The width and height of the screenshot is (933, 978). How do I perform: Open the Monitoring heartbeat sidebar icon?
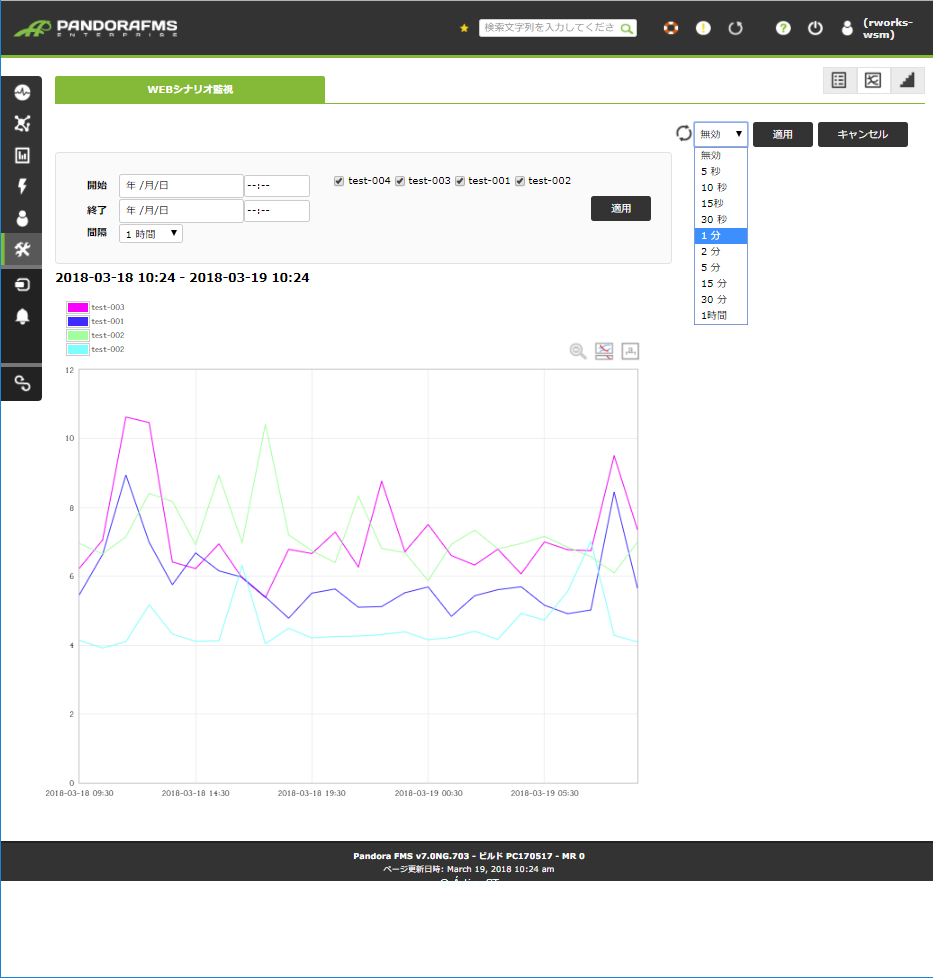click(x=22, y=92)
